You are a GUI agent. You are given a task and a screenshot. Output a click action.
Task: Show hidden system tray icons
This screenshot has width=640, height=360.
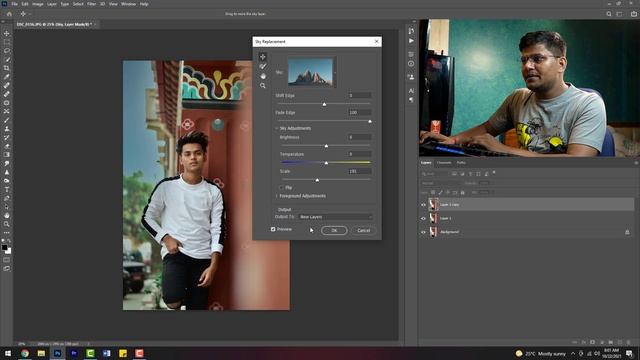click(573, 353)
